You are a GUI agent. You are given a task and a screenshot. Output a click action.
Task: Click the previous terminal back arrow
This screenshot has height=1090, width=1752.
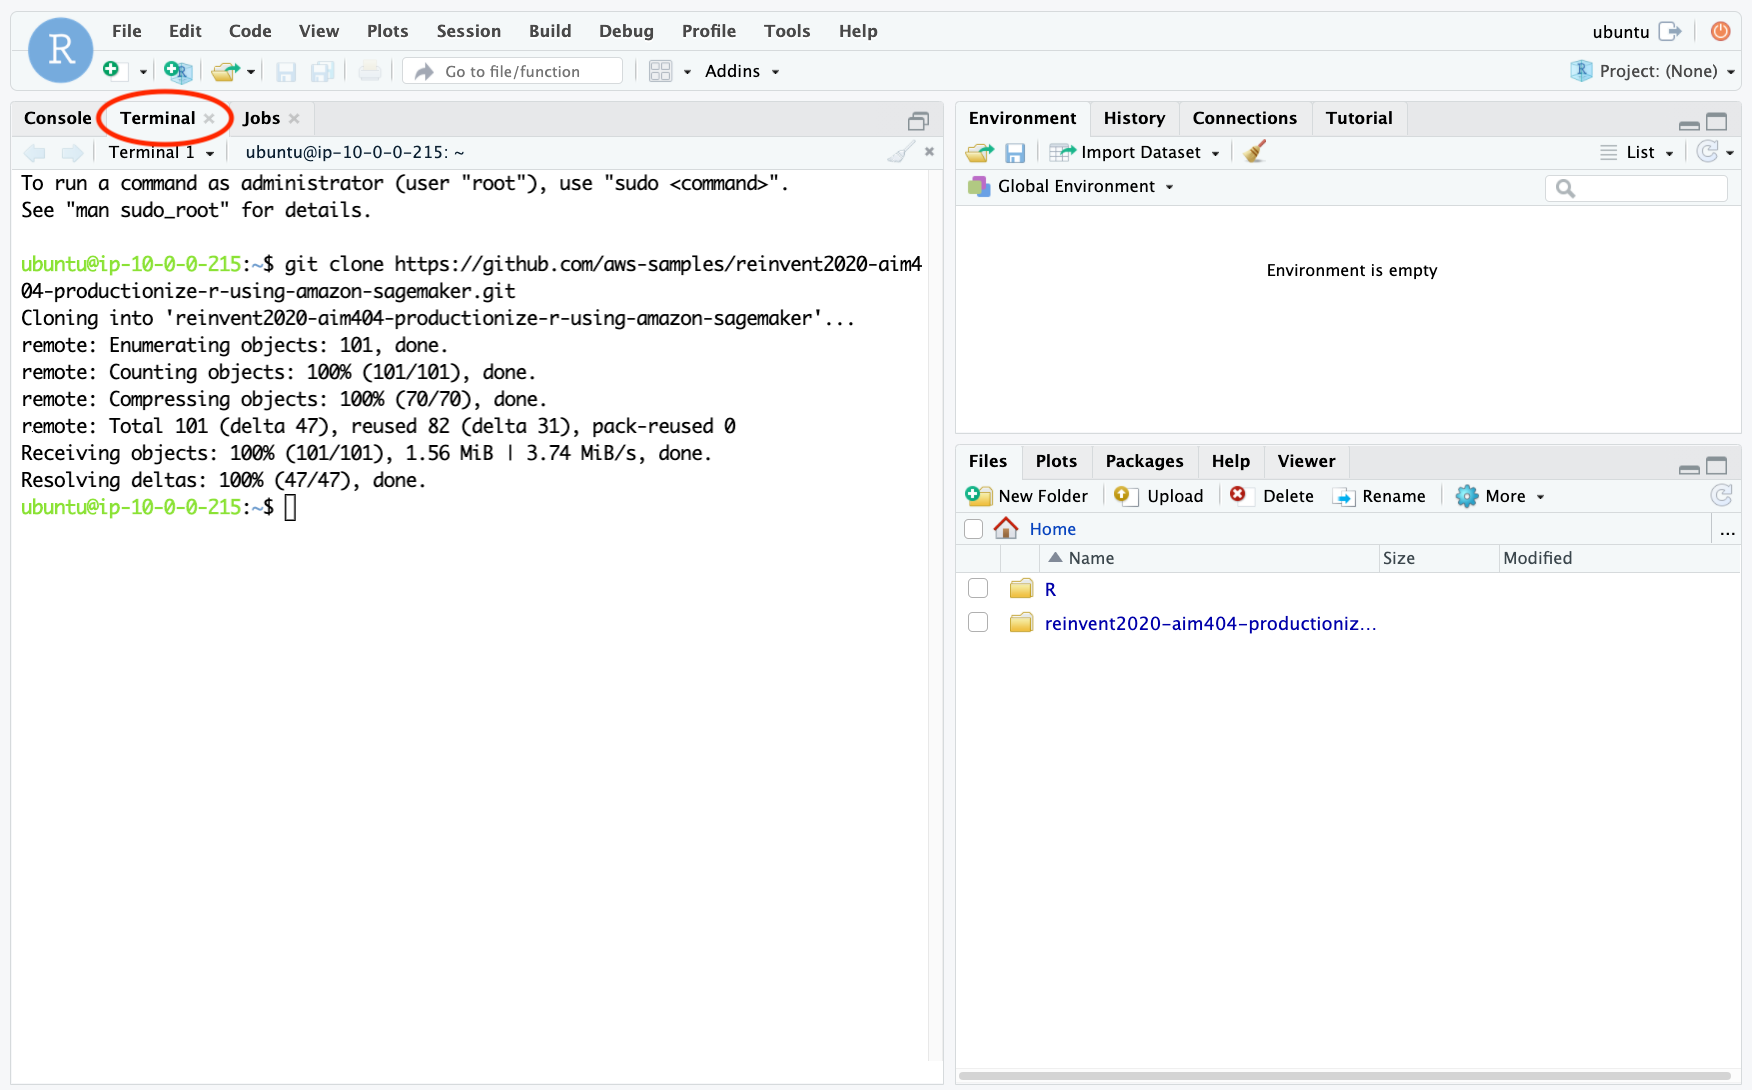[35, 152]
